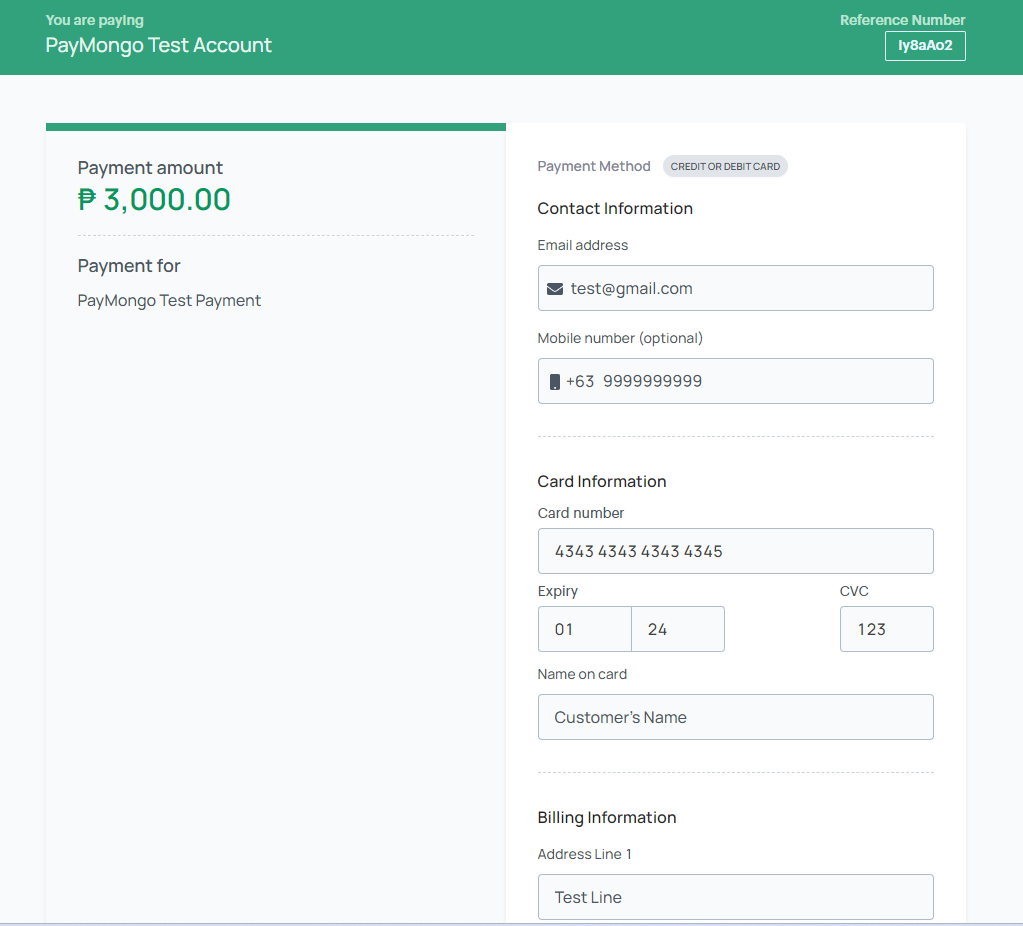Click the Mobile number (optional) label
1023x926 pixels.
[x=620, y=338]
